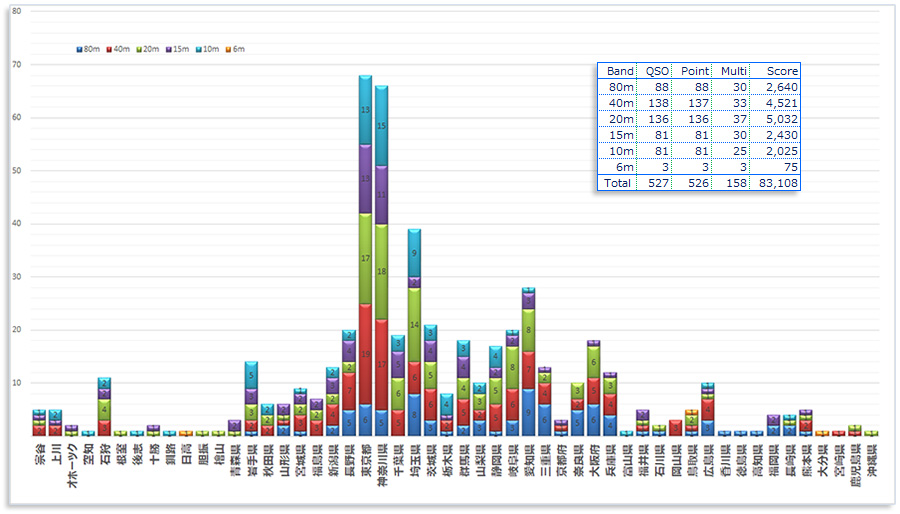
Task: Click the 10m cyan legend marker
Action: pos(197,49)
